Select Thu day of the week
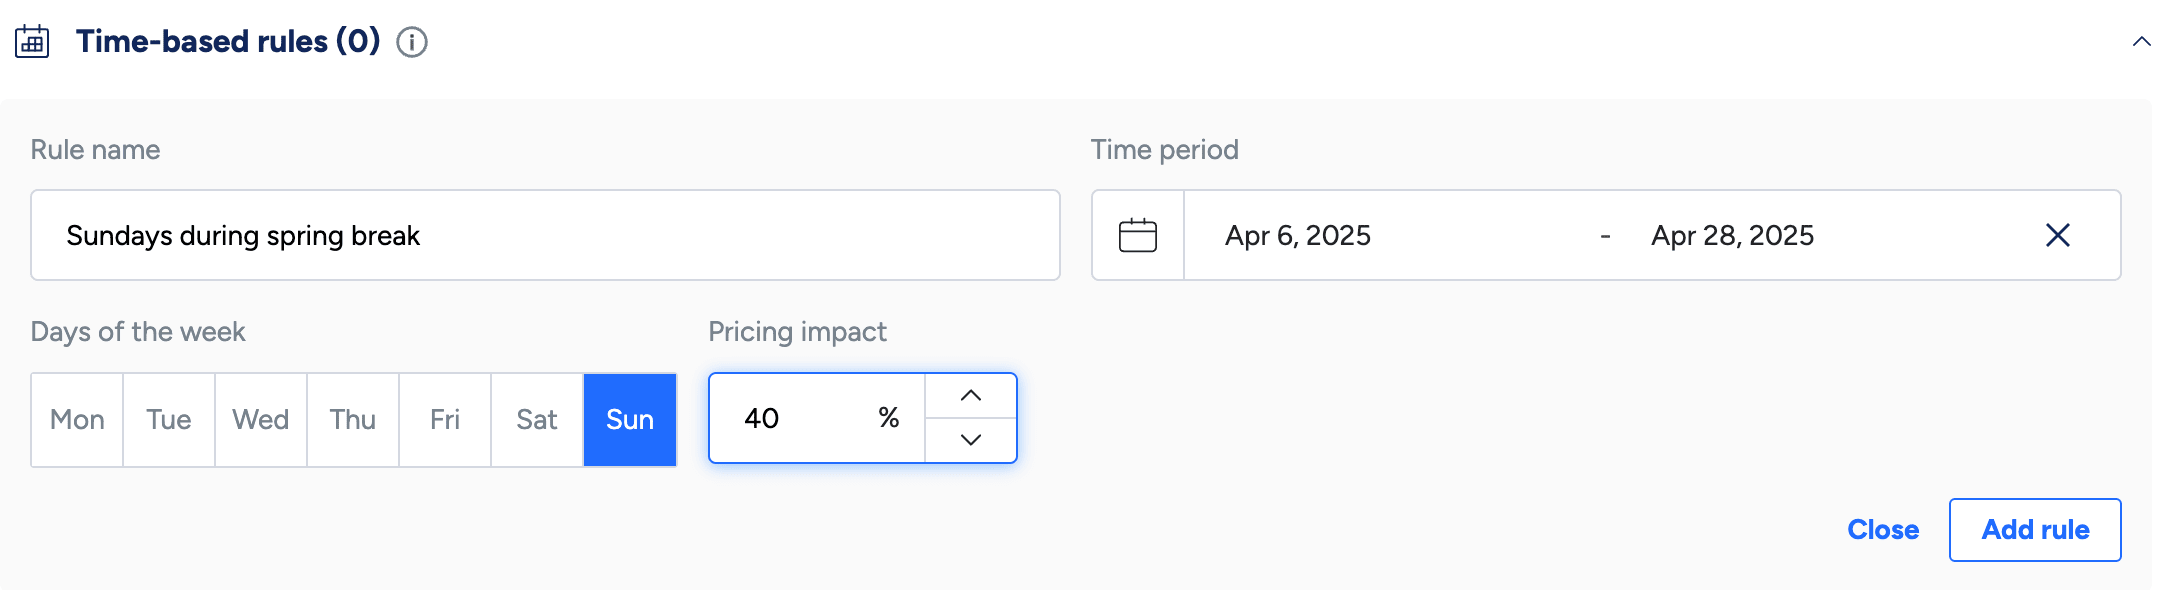The width and height of the screenshot is (2176, 590). point(353,420)
